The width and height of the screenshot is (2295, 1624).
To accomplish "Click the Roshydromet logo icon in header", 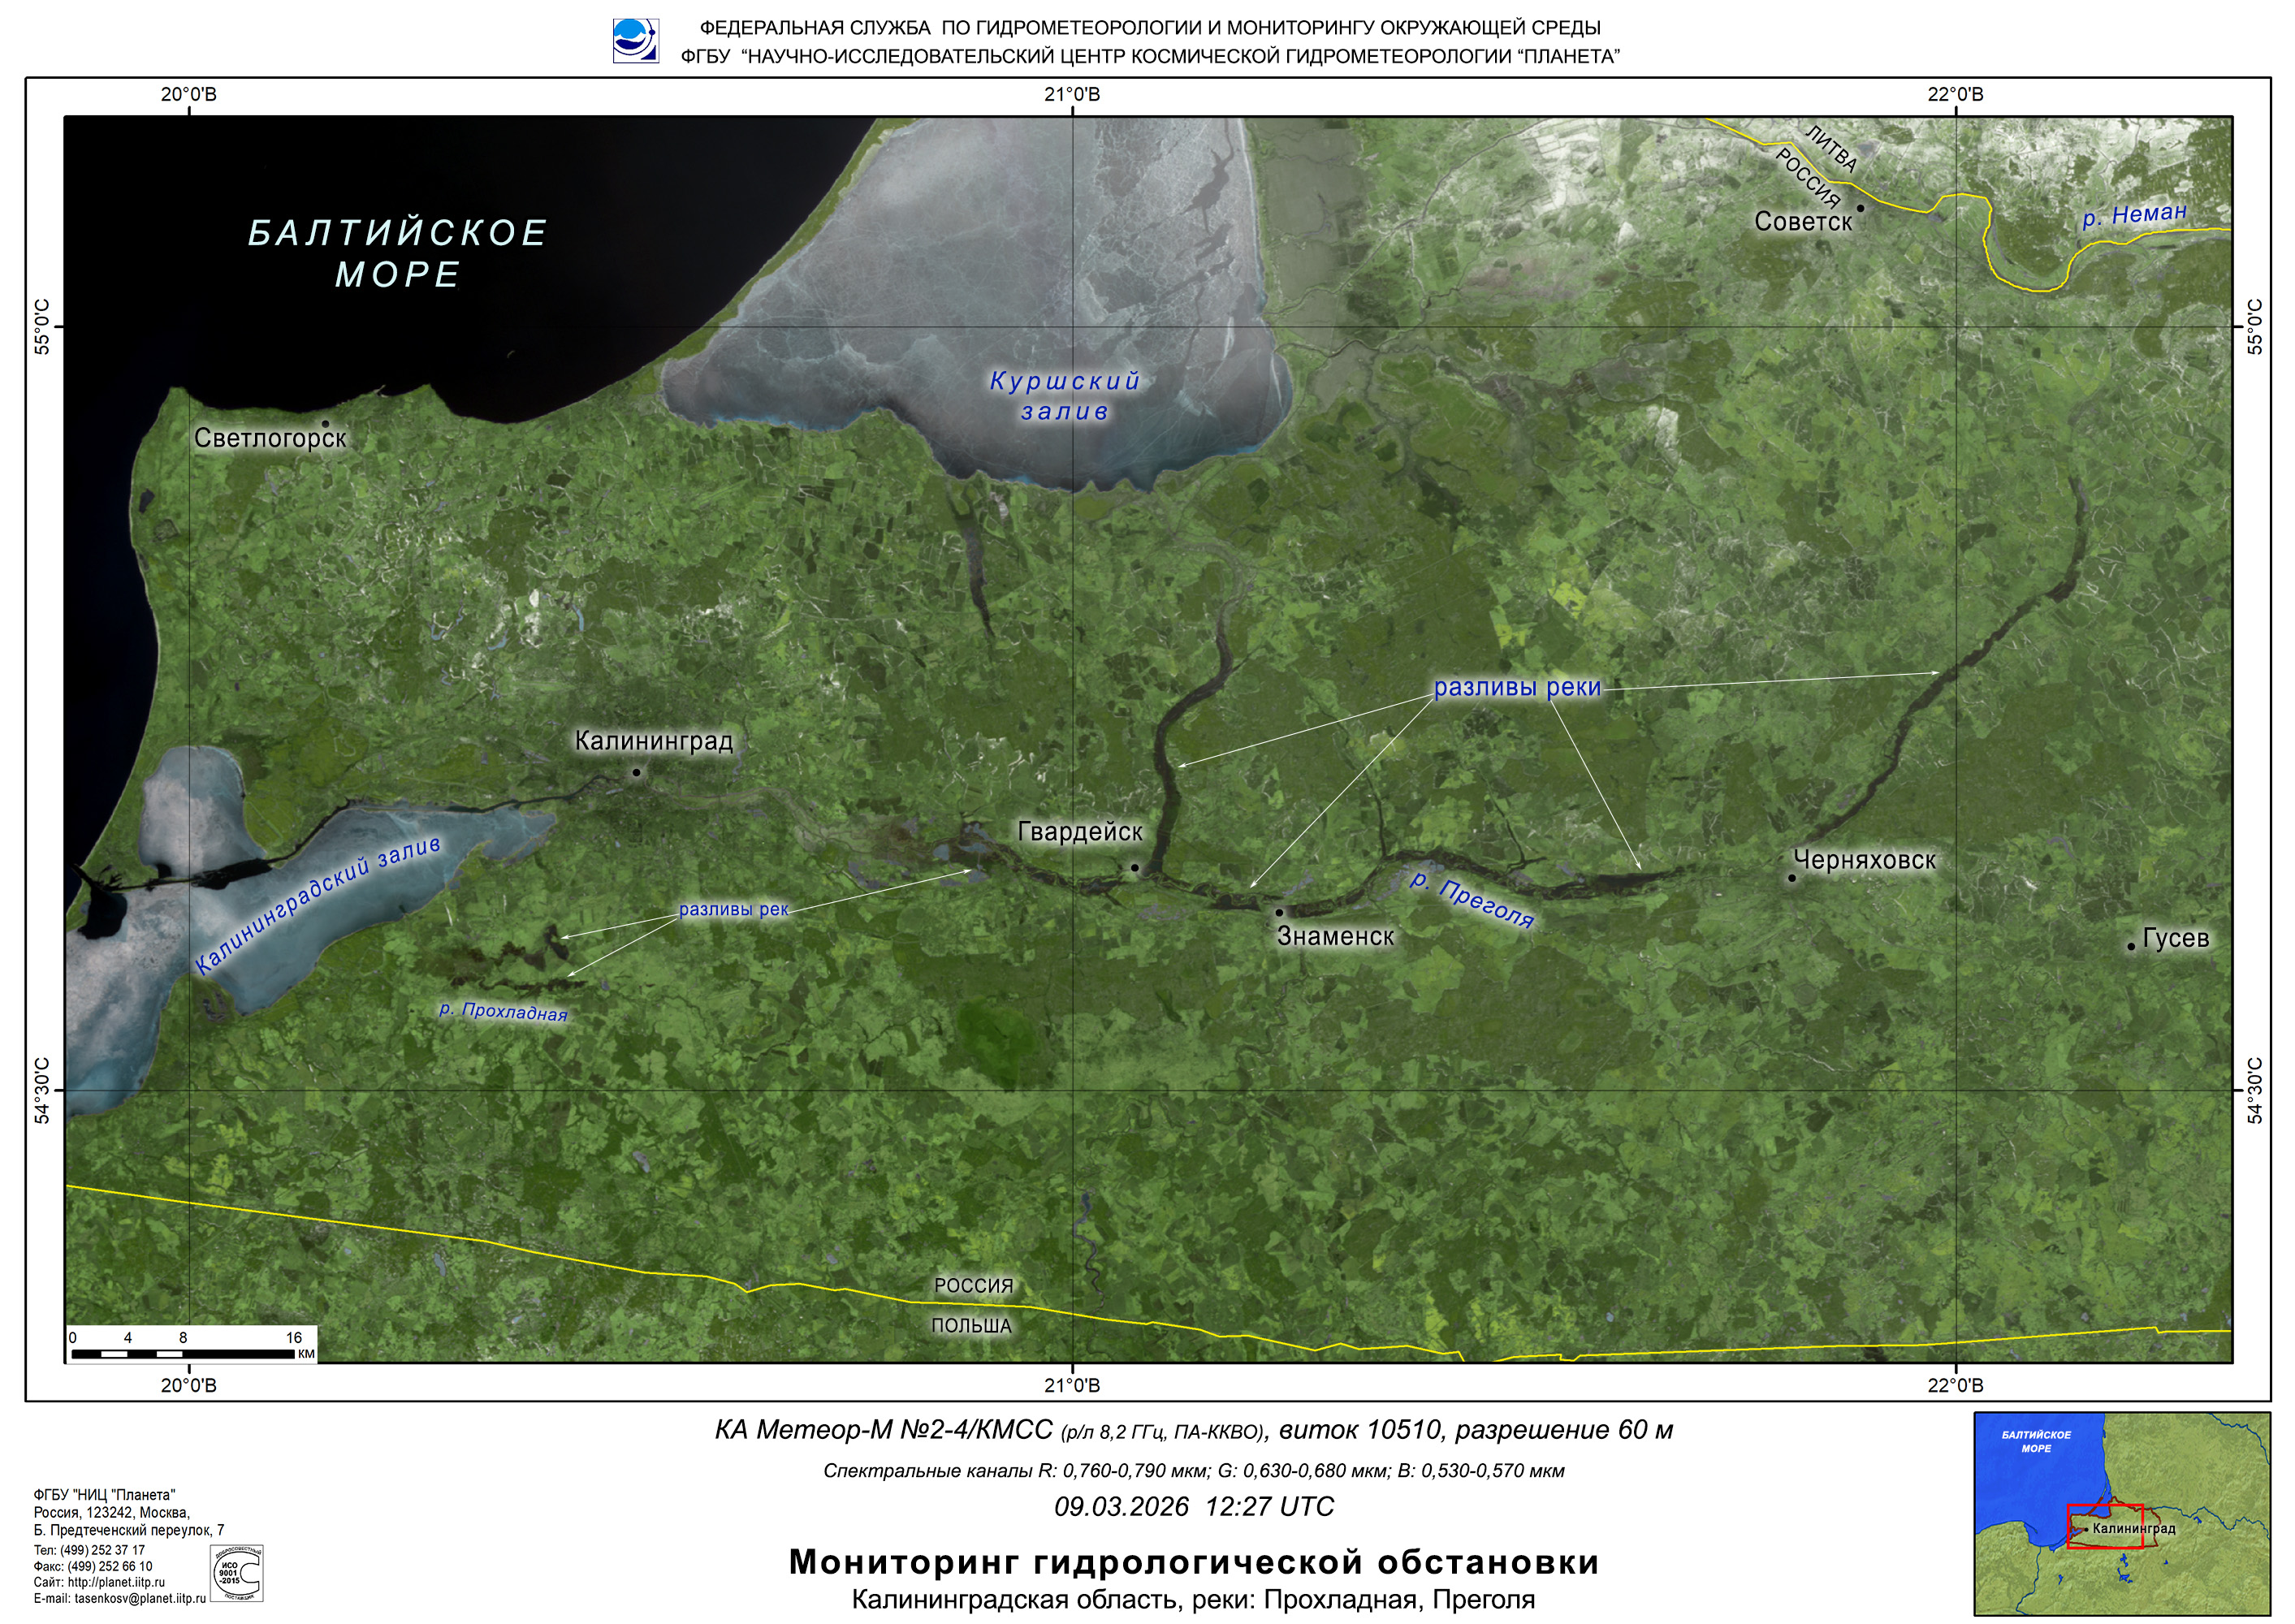I will (635, 41).
